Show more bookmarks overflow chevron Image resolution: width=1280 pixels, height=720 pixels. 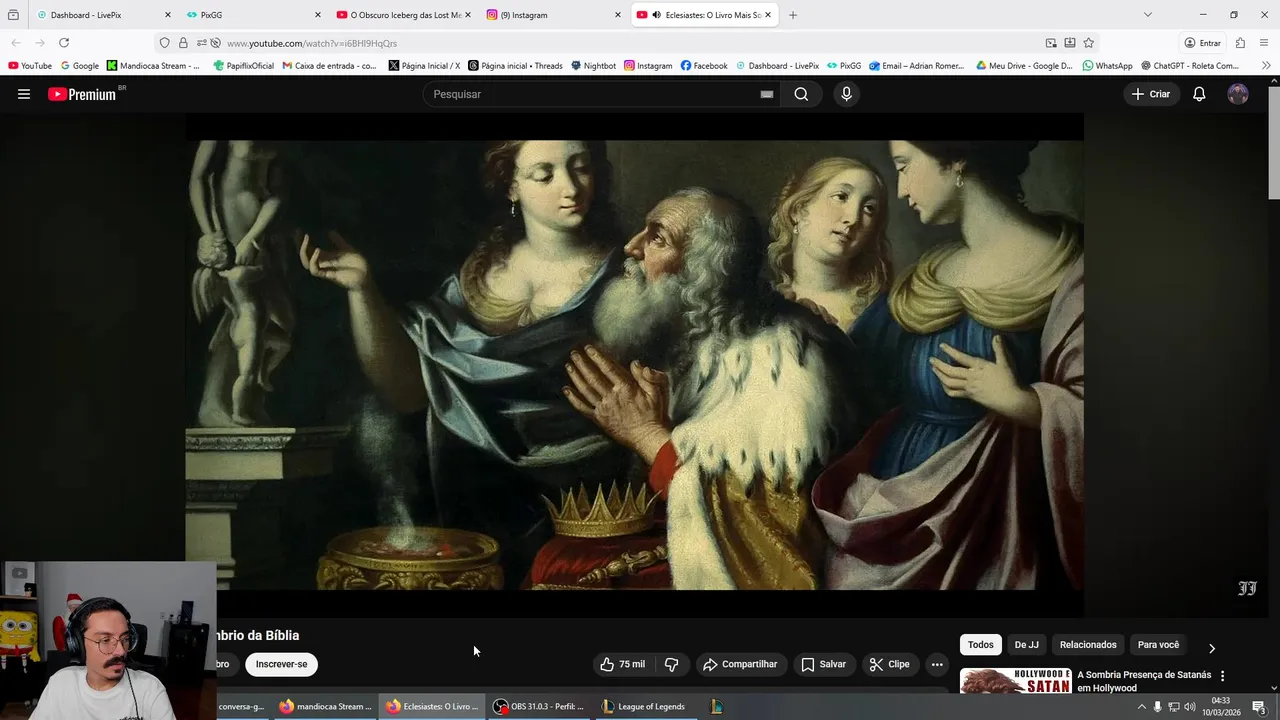tap(1267, 66)
